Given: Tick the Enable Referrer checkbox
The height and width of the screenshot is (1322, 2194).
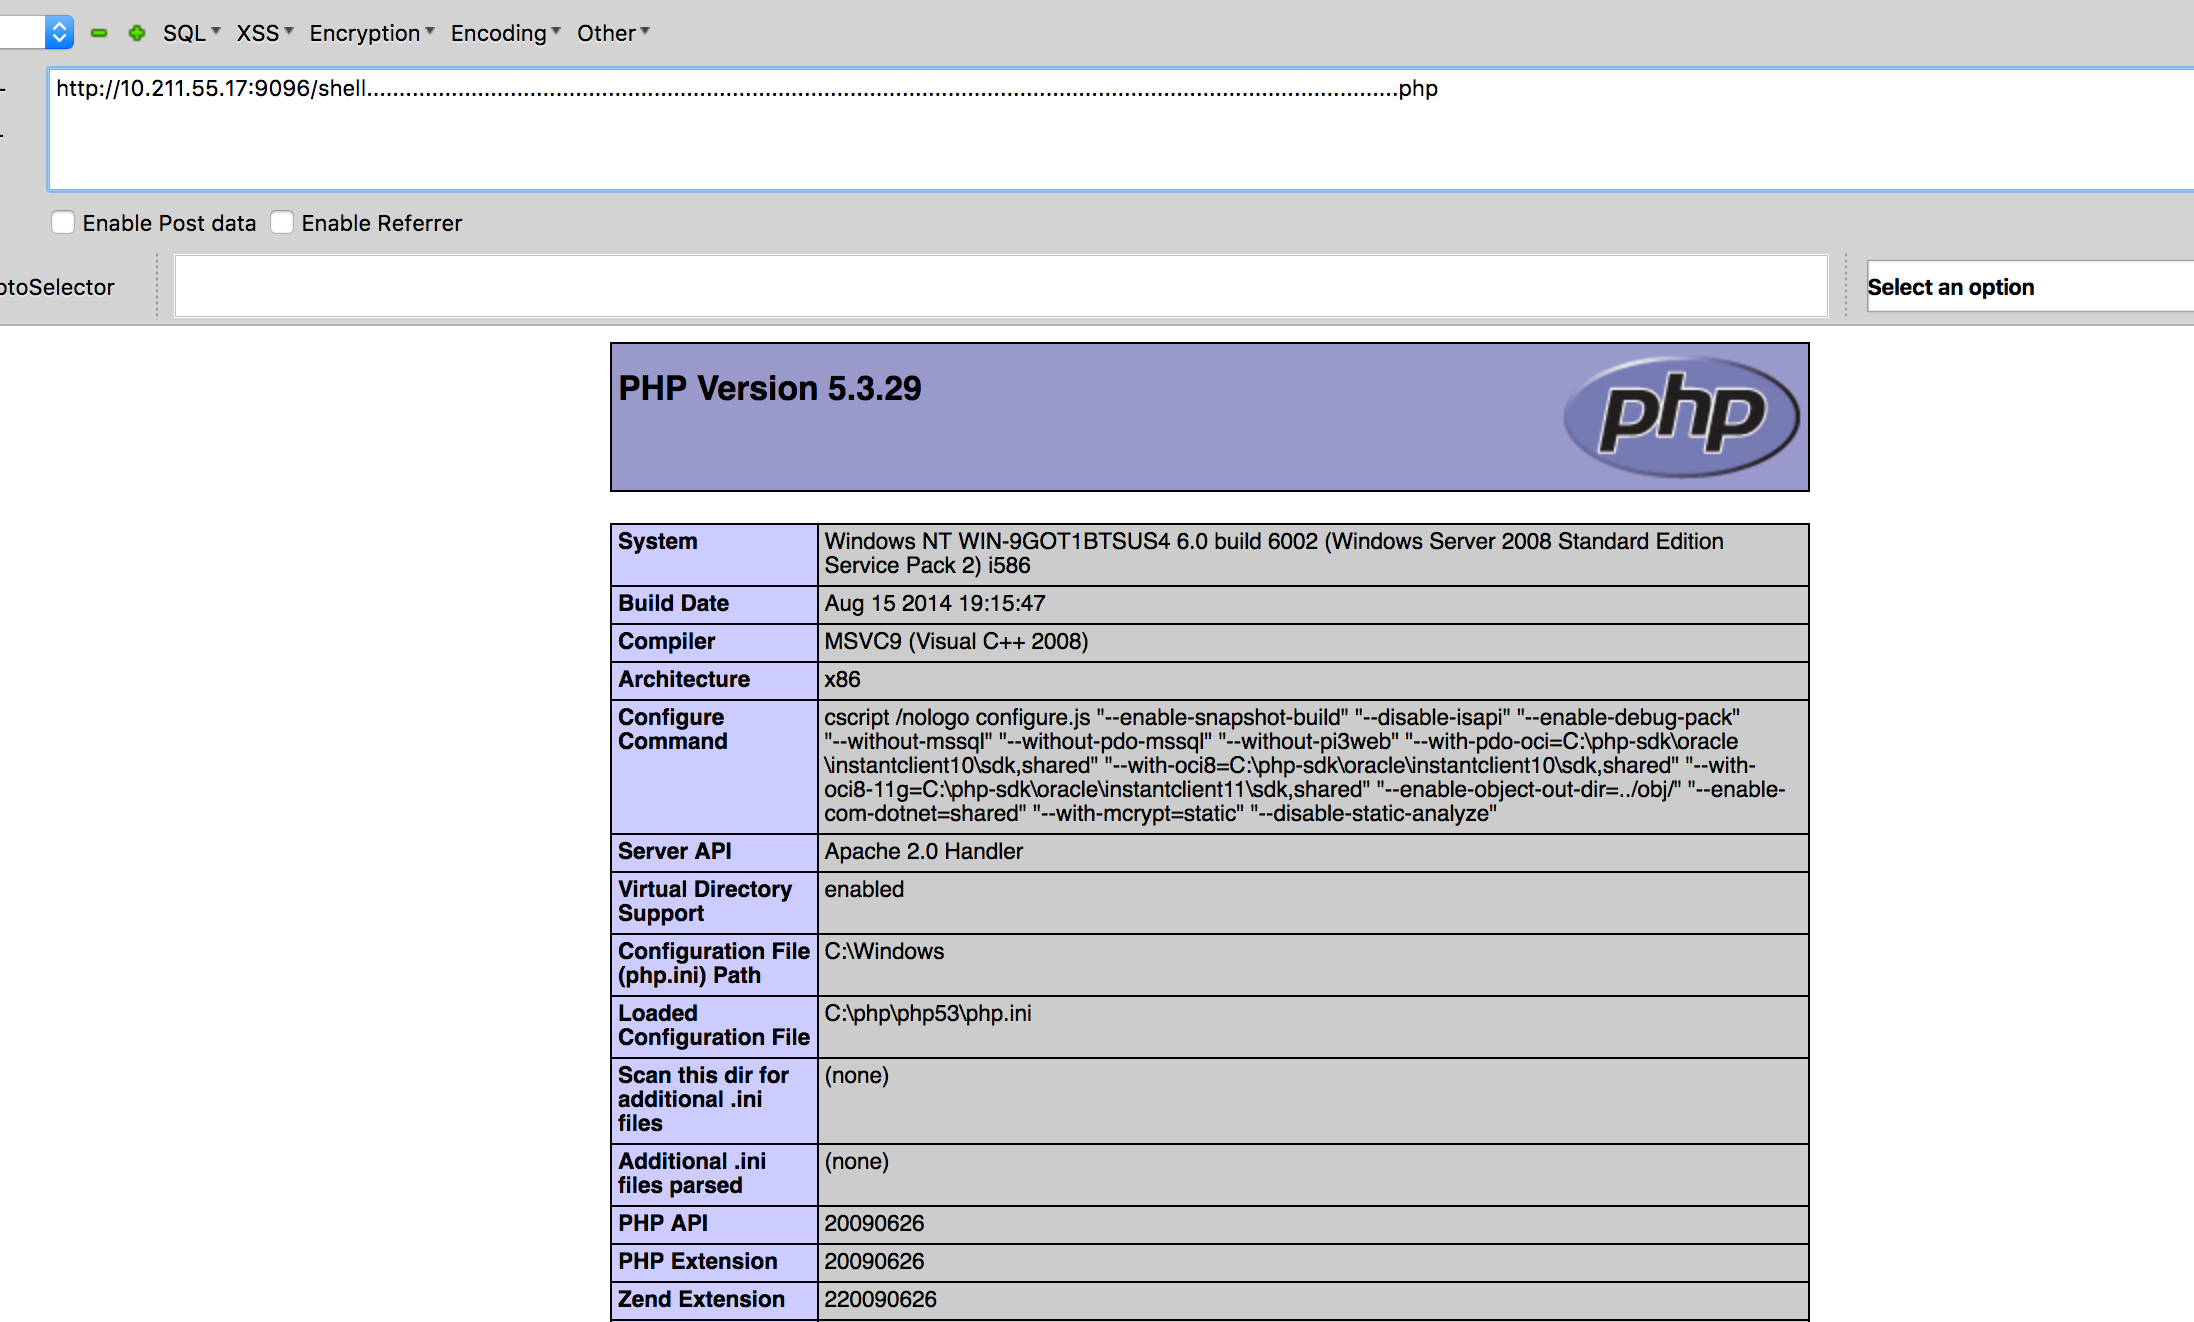Looking at the screenshot, I should [282, 222].
